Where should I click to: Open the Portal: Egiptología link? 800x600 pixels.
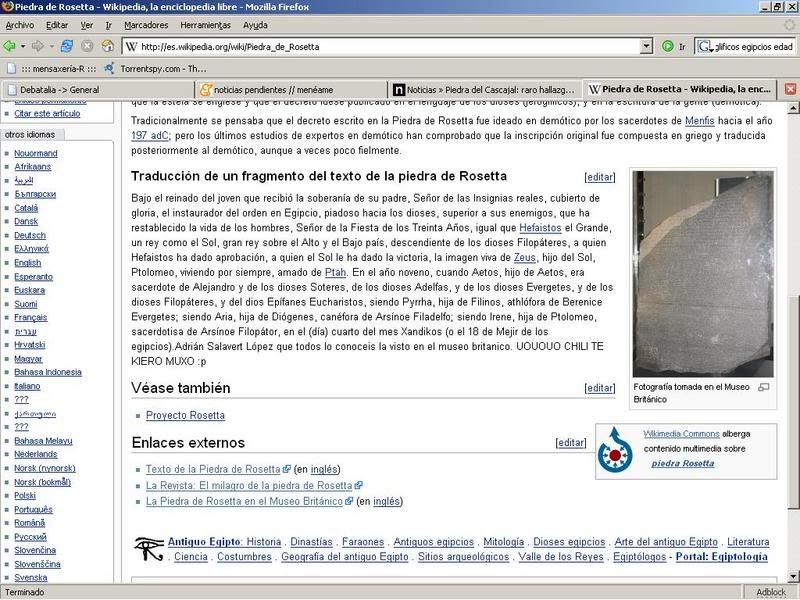point(721,557)
